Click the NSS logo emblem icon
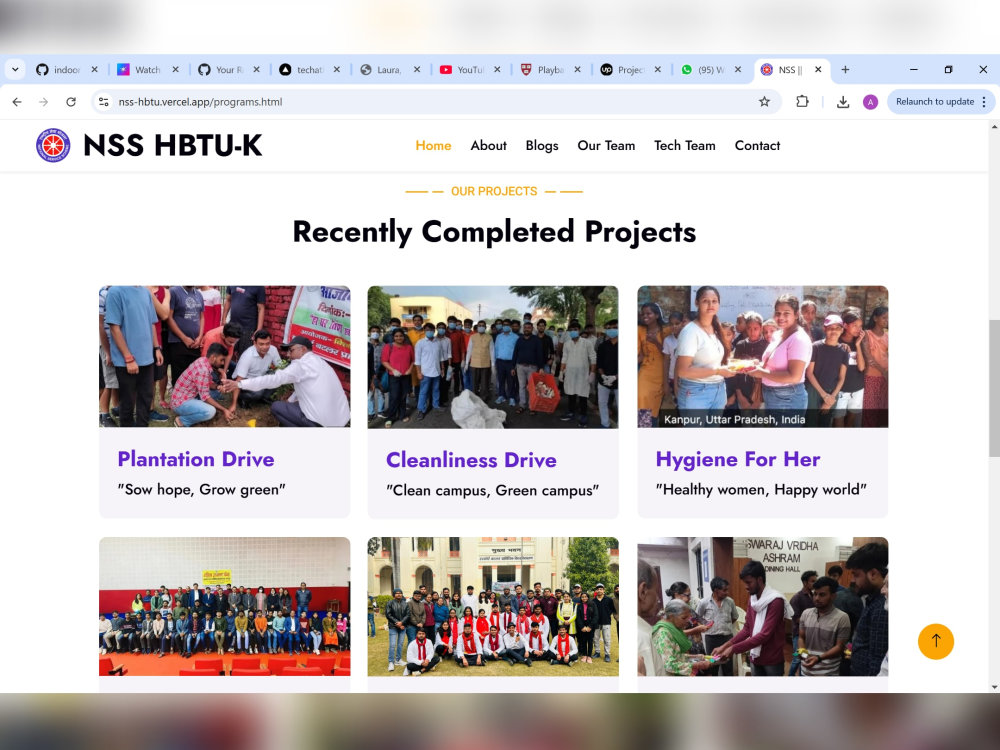 [x=53, y=145]
